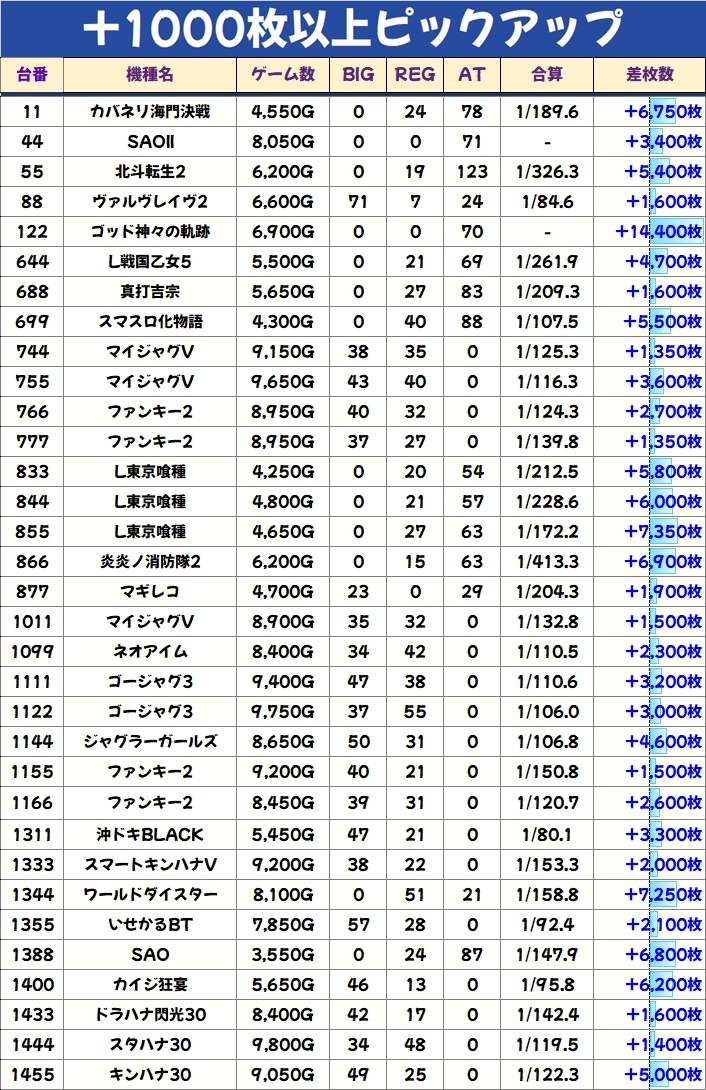Select the ワールドダイスター machine name cell
Image resolution: width=706 pixels, height=1090 pixels.
click(150, 894)
